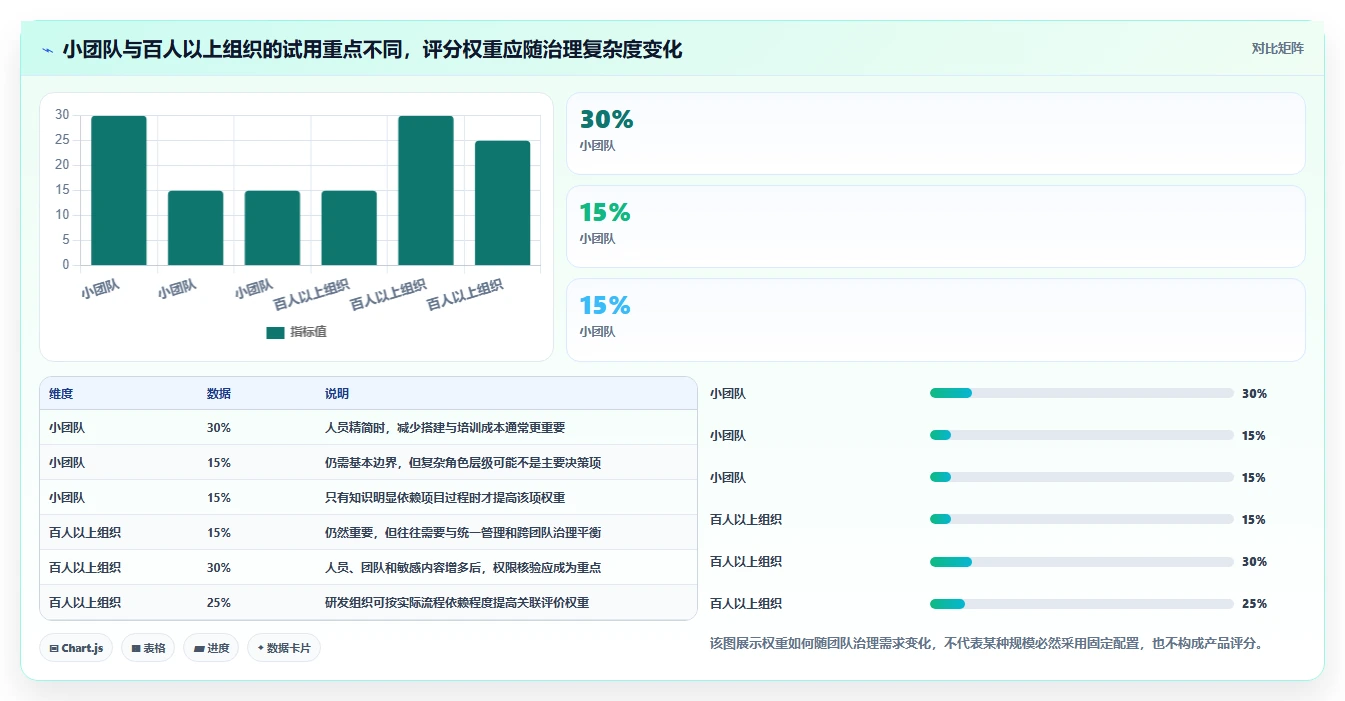Click the 百人以上组织 chart bar reaching 30
This screenshot has width=1345, height=701.
coord(426,190)
